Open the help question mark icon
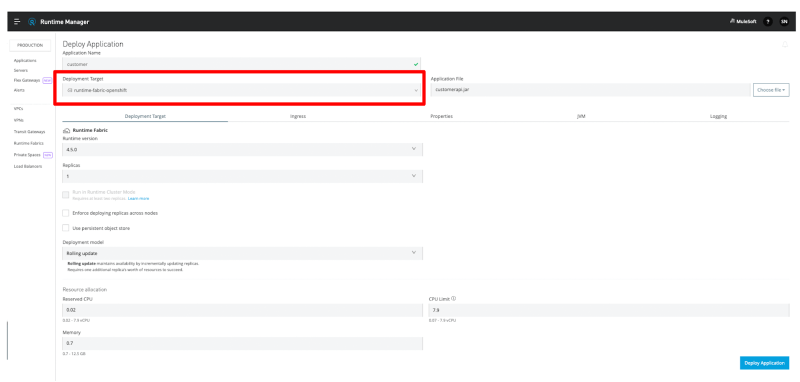 (x=767, y=22)
